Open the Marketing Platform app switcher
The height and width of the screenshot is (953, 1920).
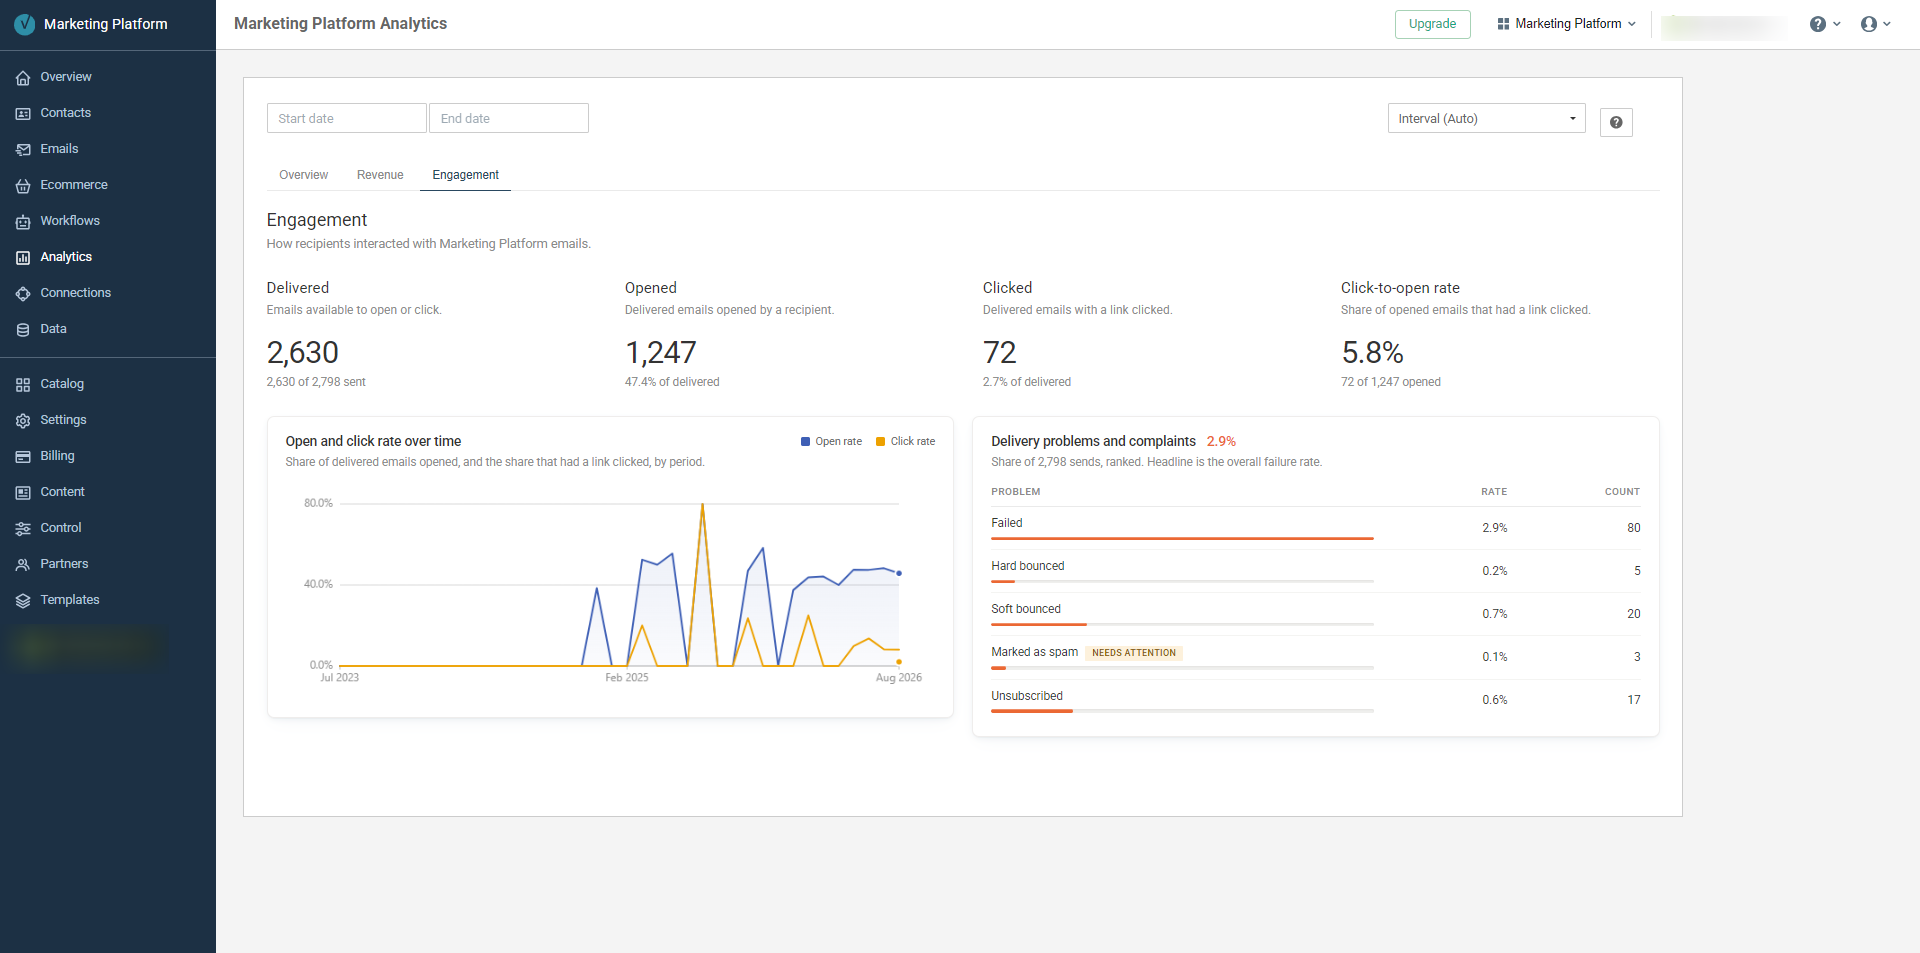pos(1566,24)
